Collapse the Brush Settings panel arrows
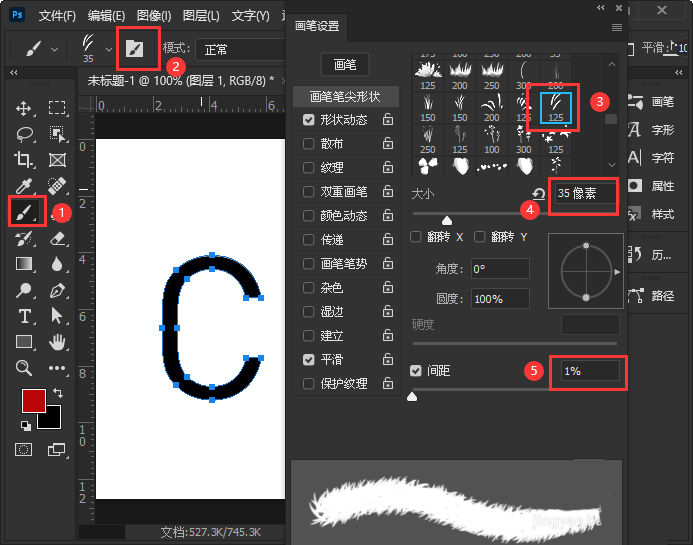Screen dimensions: 693x545 [x=601, y=8]
